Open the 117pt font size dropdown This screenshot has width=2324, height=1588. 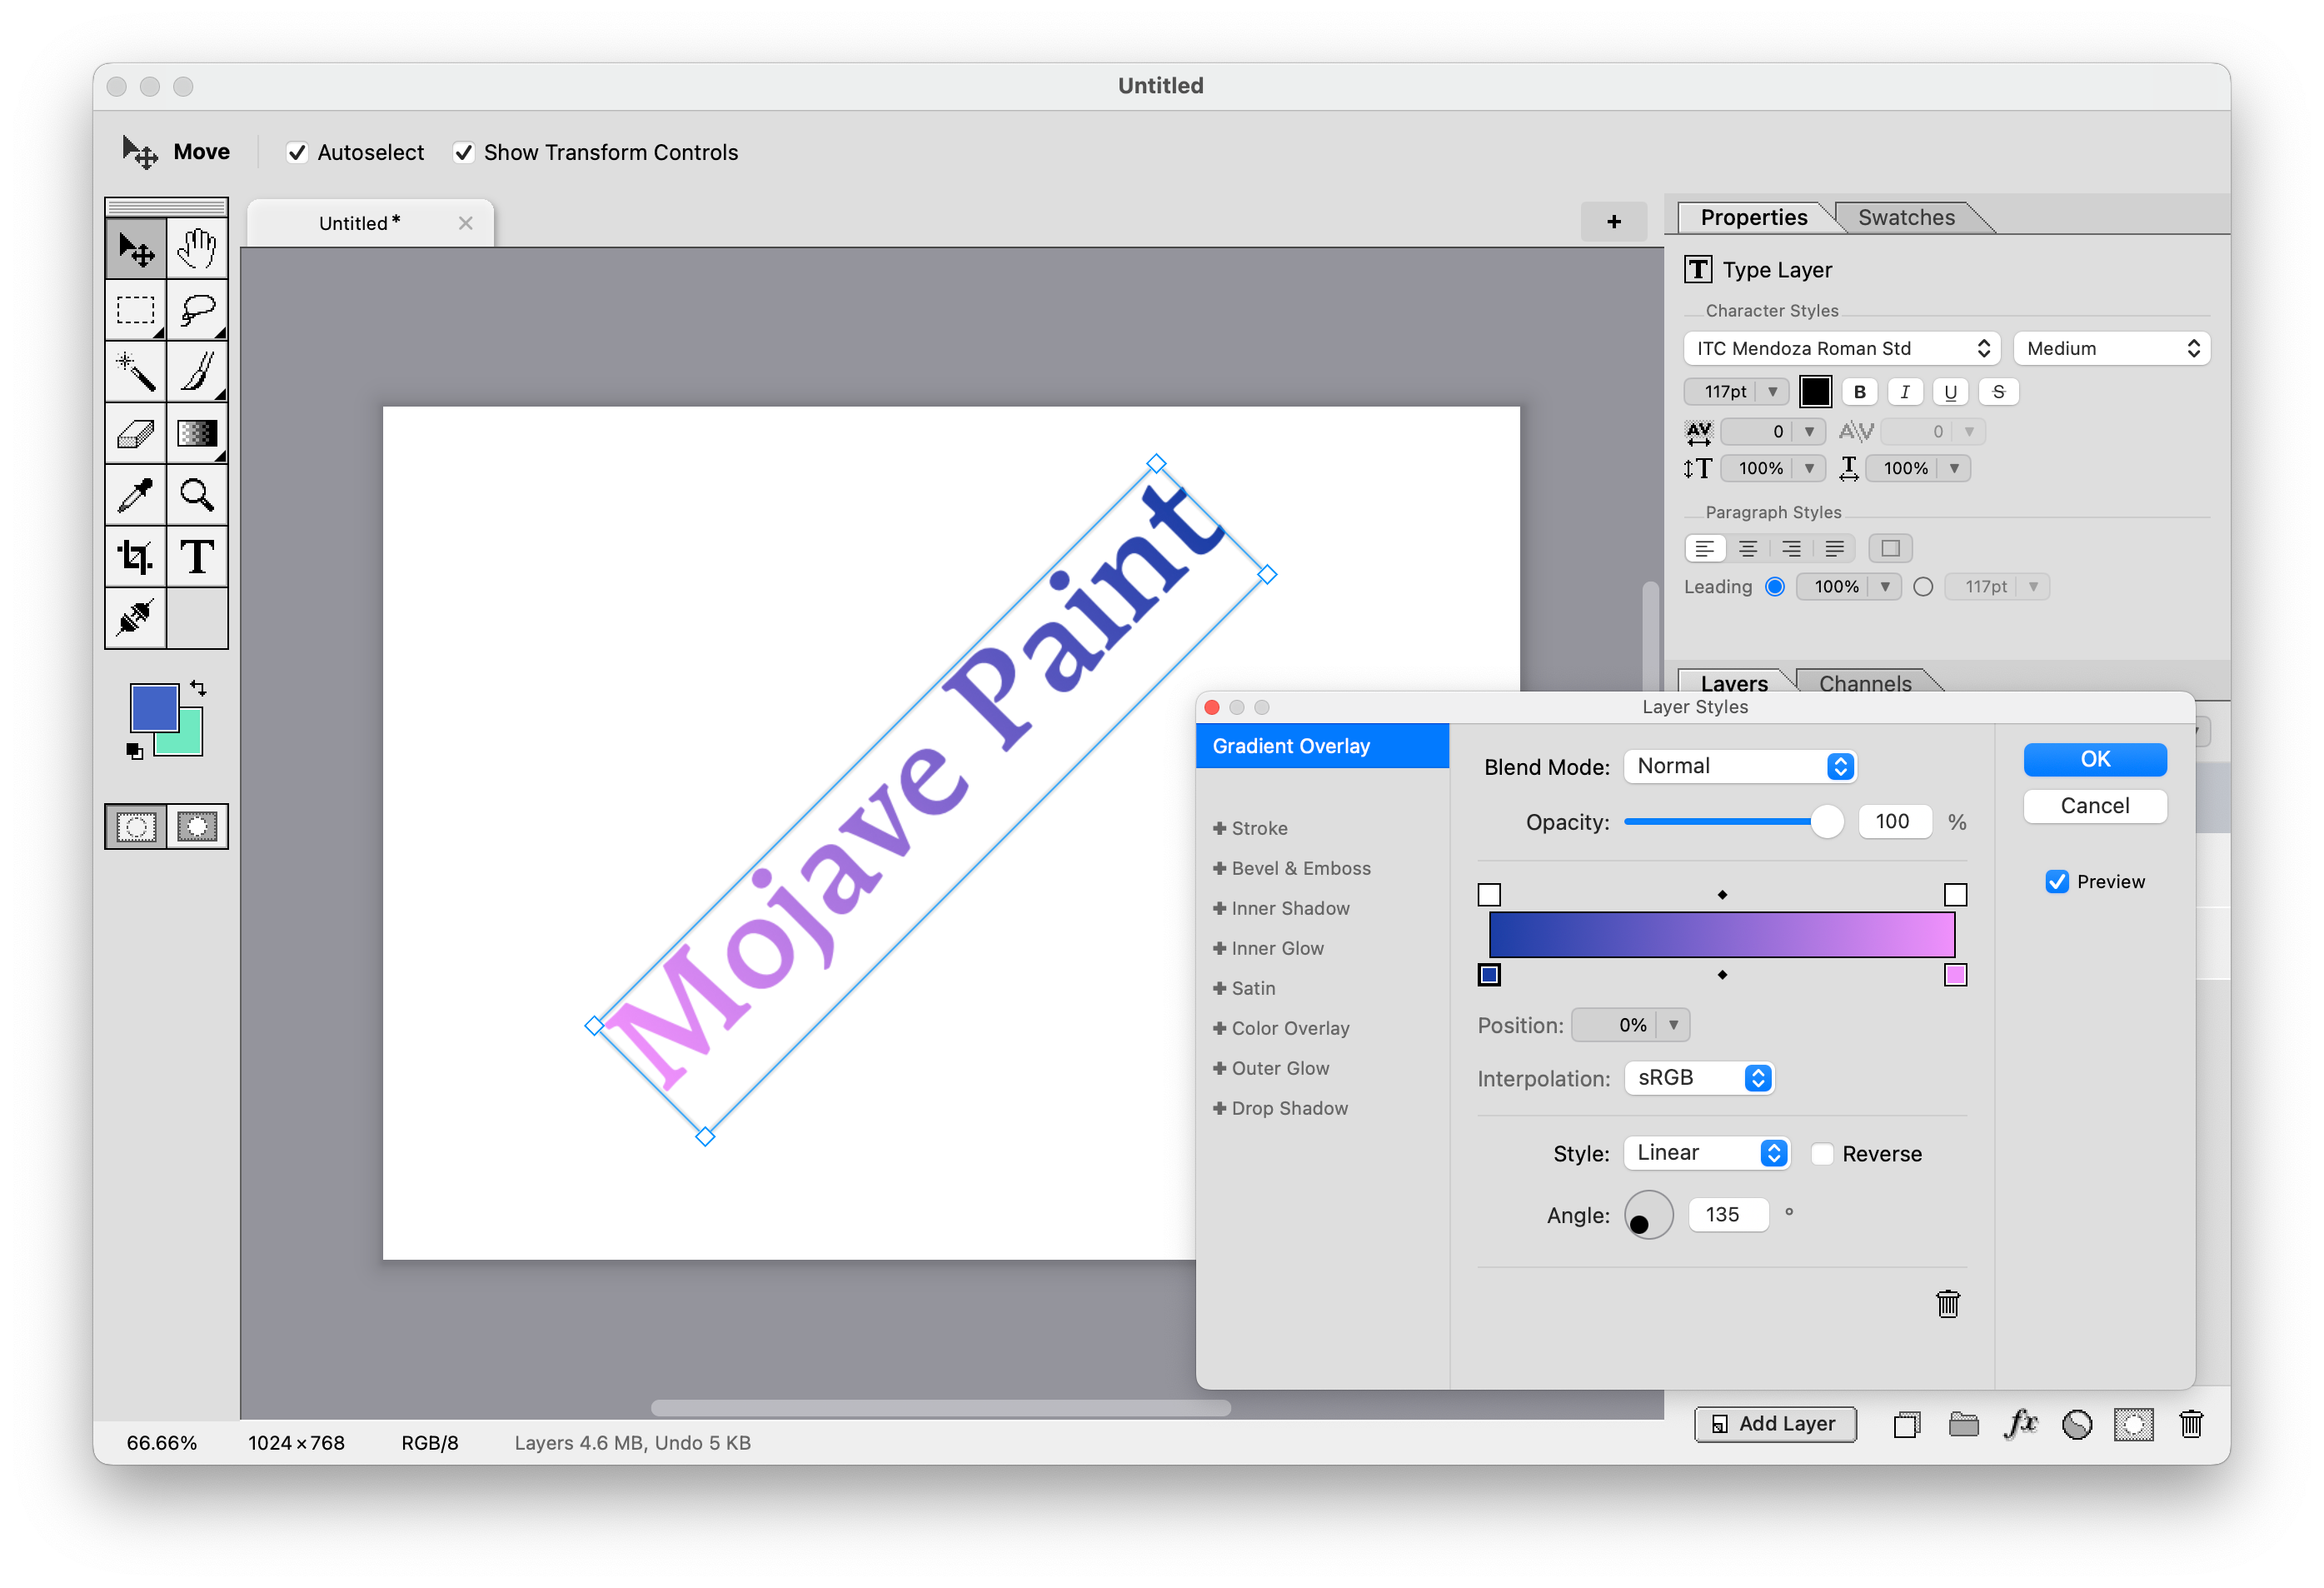pyautogui.click(x=1773, y=392)
